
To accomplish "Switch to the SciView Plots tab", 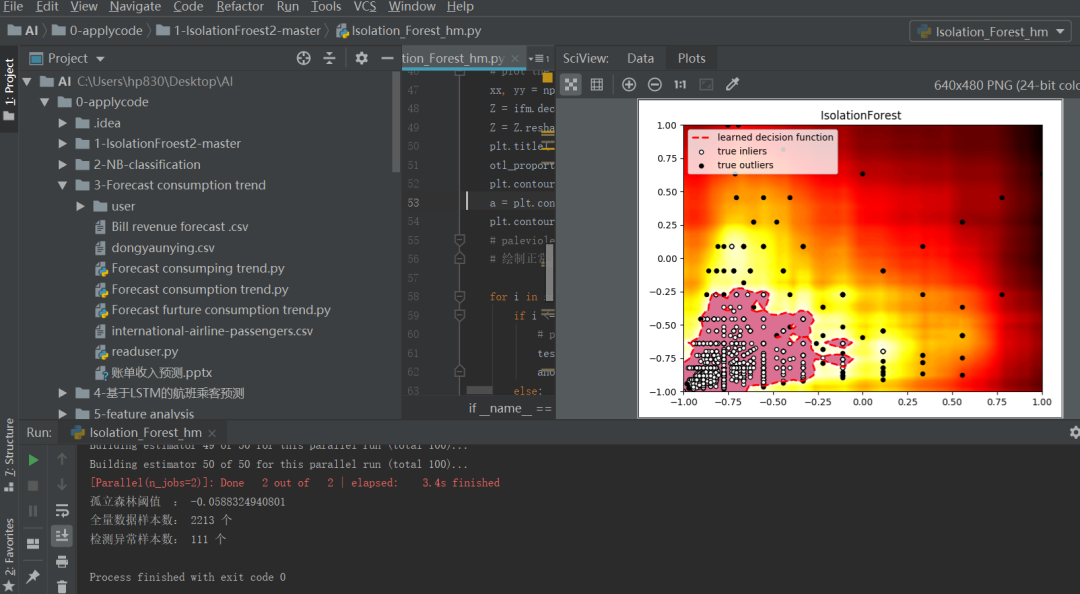I will pyautogui.click(x=692, y=59).
